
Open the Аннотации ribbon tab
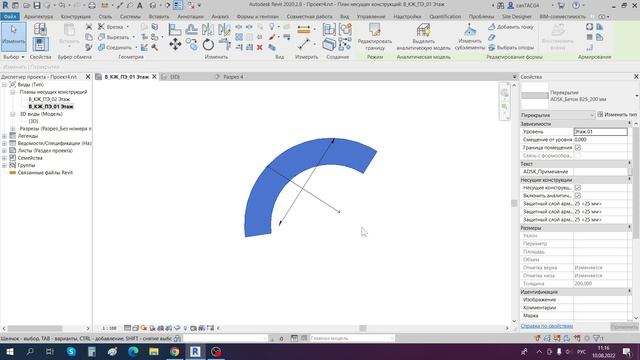coord(190,17)
